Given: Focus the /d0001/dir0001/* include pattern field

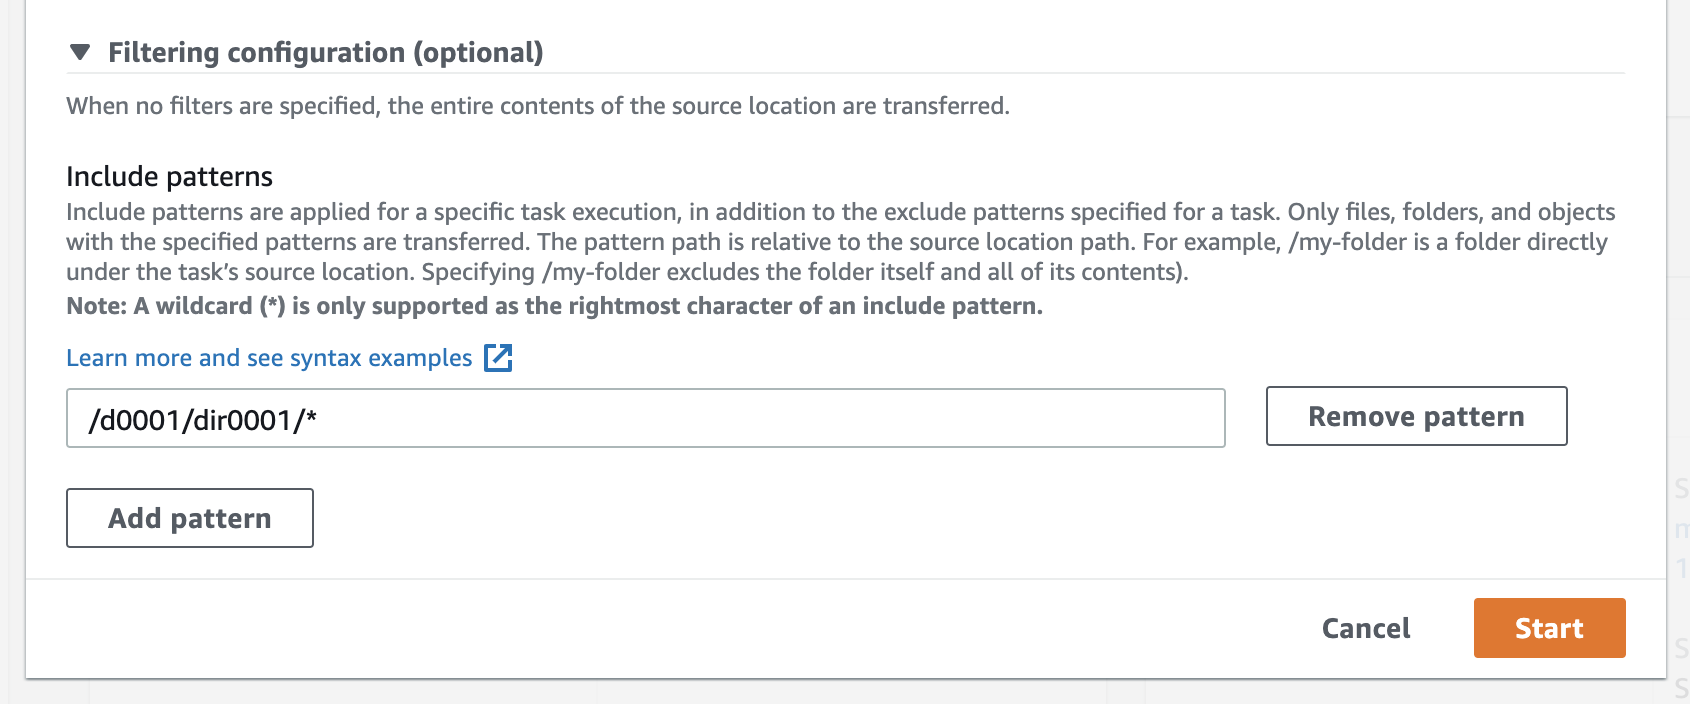Looking at the screenshot, I should point(645,418).
